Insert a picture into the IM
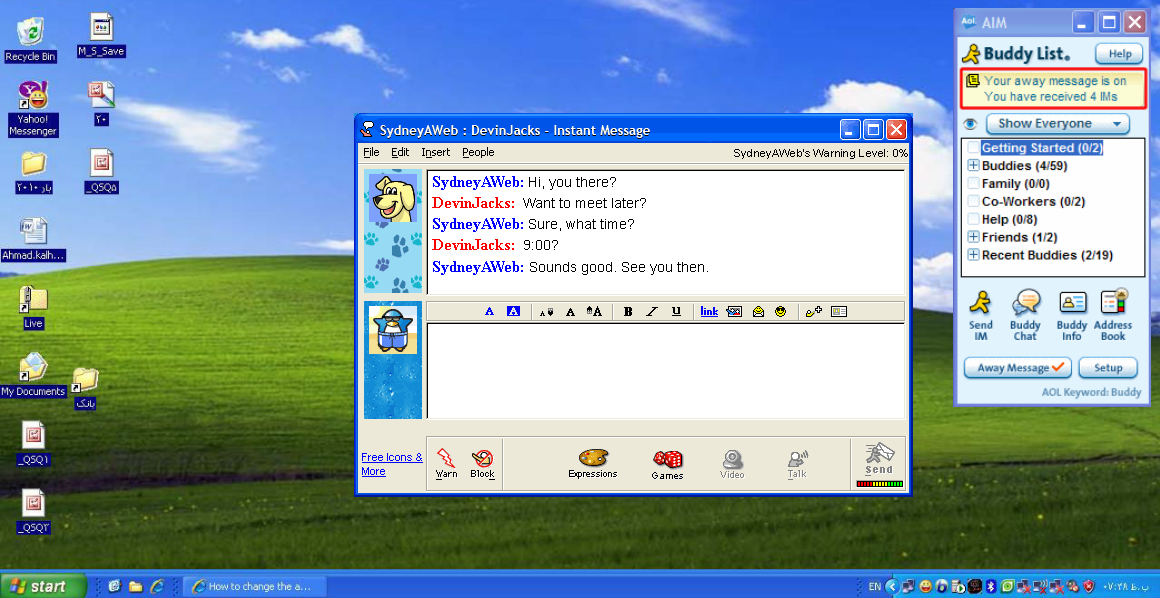 coord(734,312)
